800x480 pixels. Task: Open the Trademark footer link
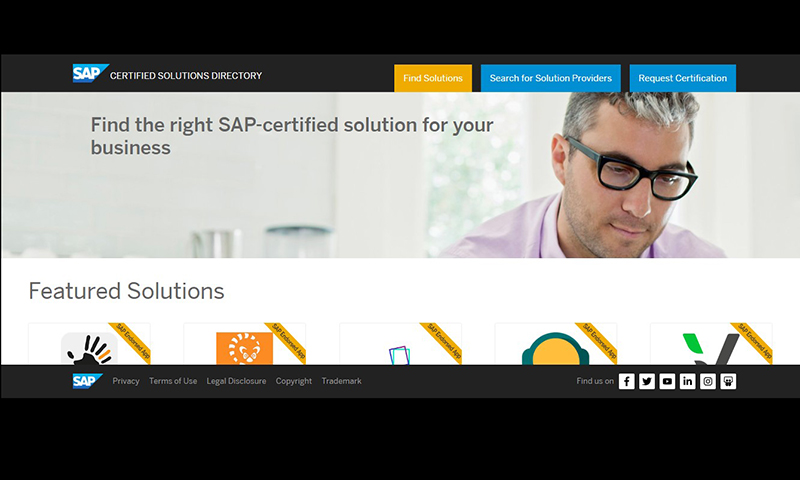pos(341,381)
